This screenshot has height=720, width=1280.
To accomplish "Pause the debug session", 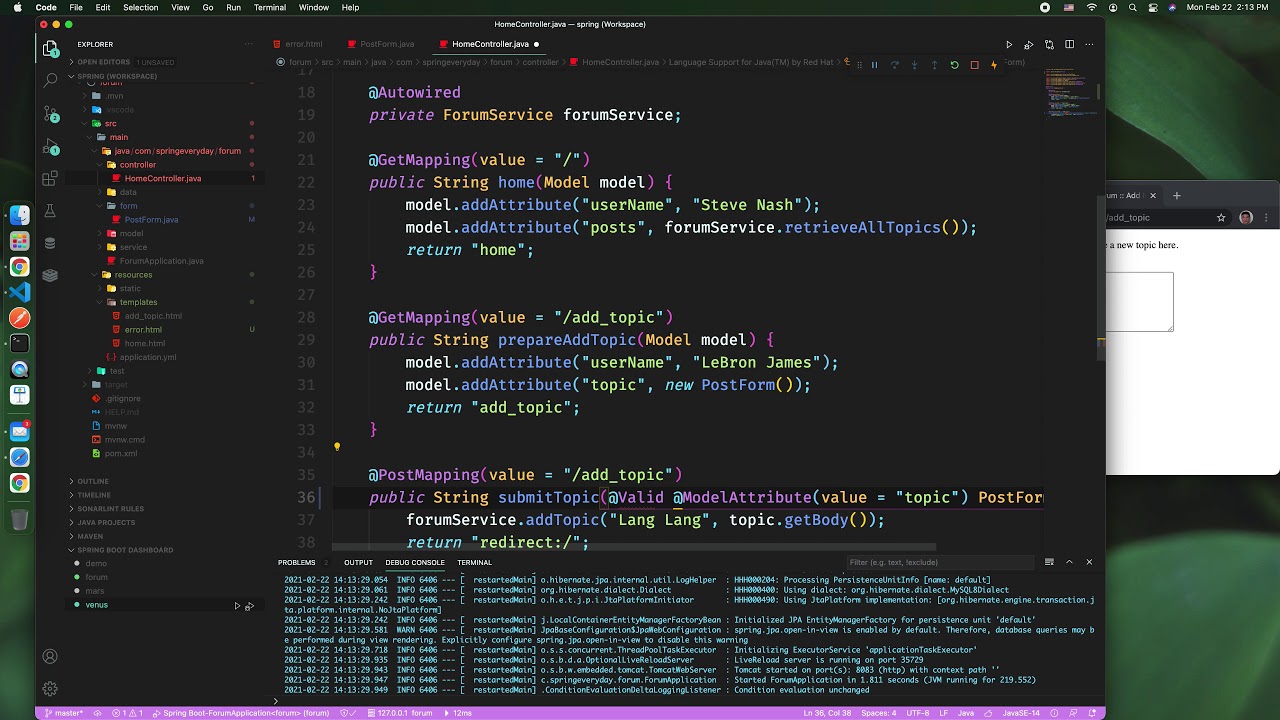I will tap(874, 65).
